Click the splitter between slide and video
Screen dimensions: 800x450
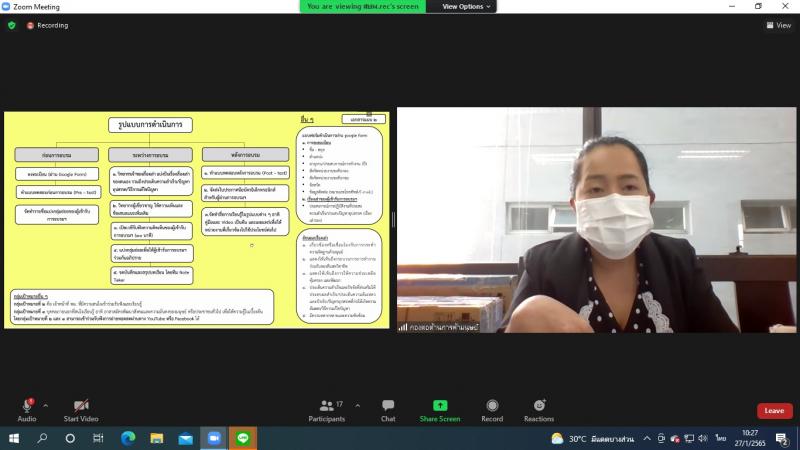[x=393, y=220]
